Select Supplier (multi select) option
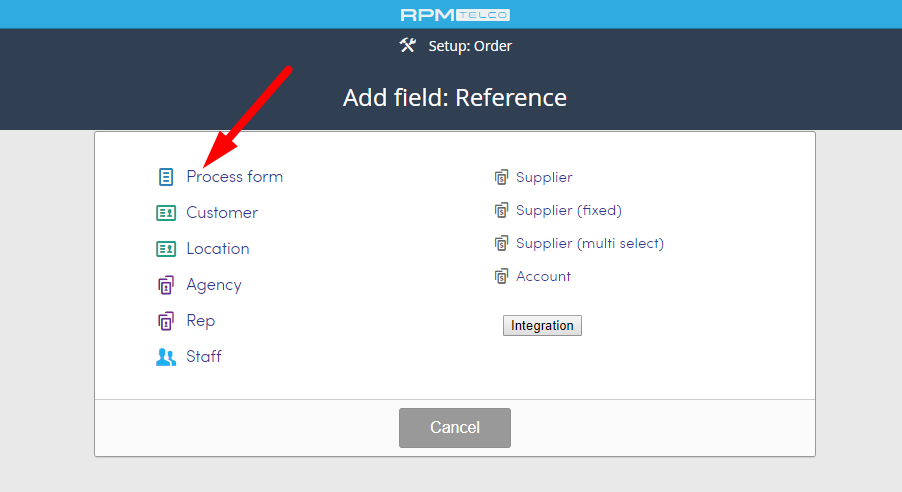The height and width of the screenshot is (492, 902). click(590, 243)
